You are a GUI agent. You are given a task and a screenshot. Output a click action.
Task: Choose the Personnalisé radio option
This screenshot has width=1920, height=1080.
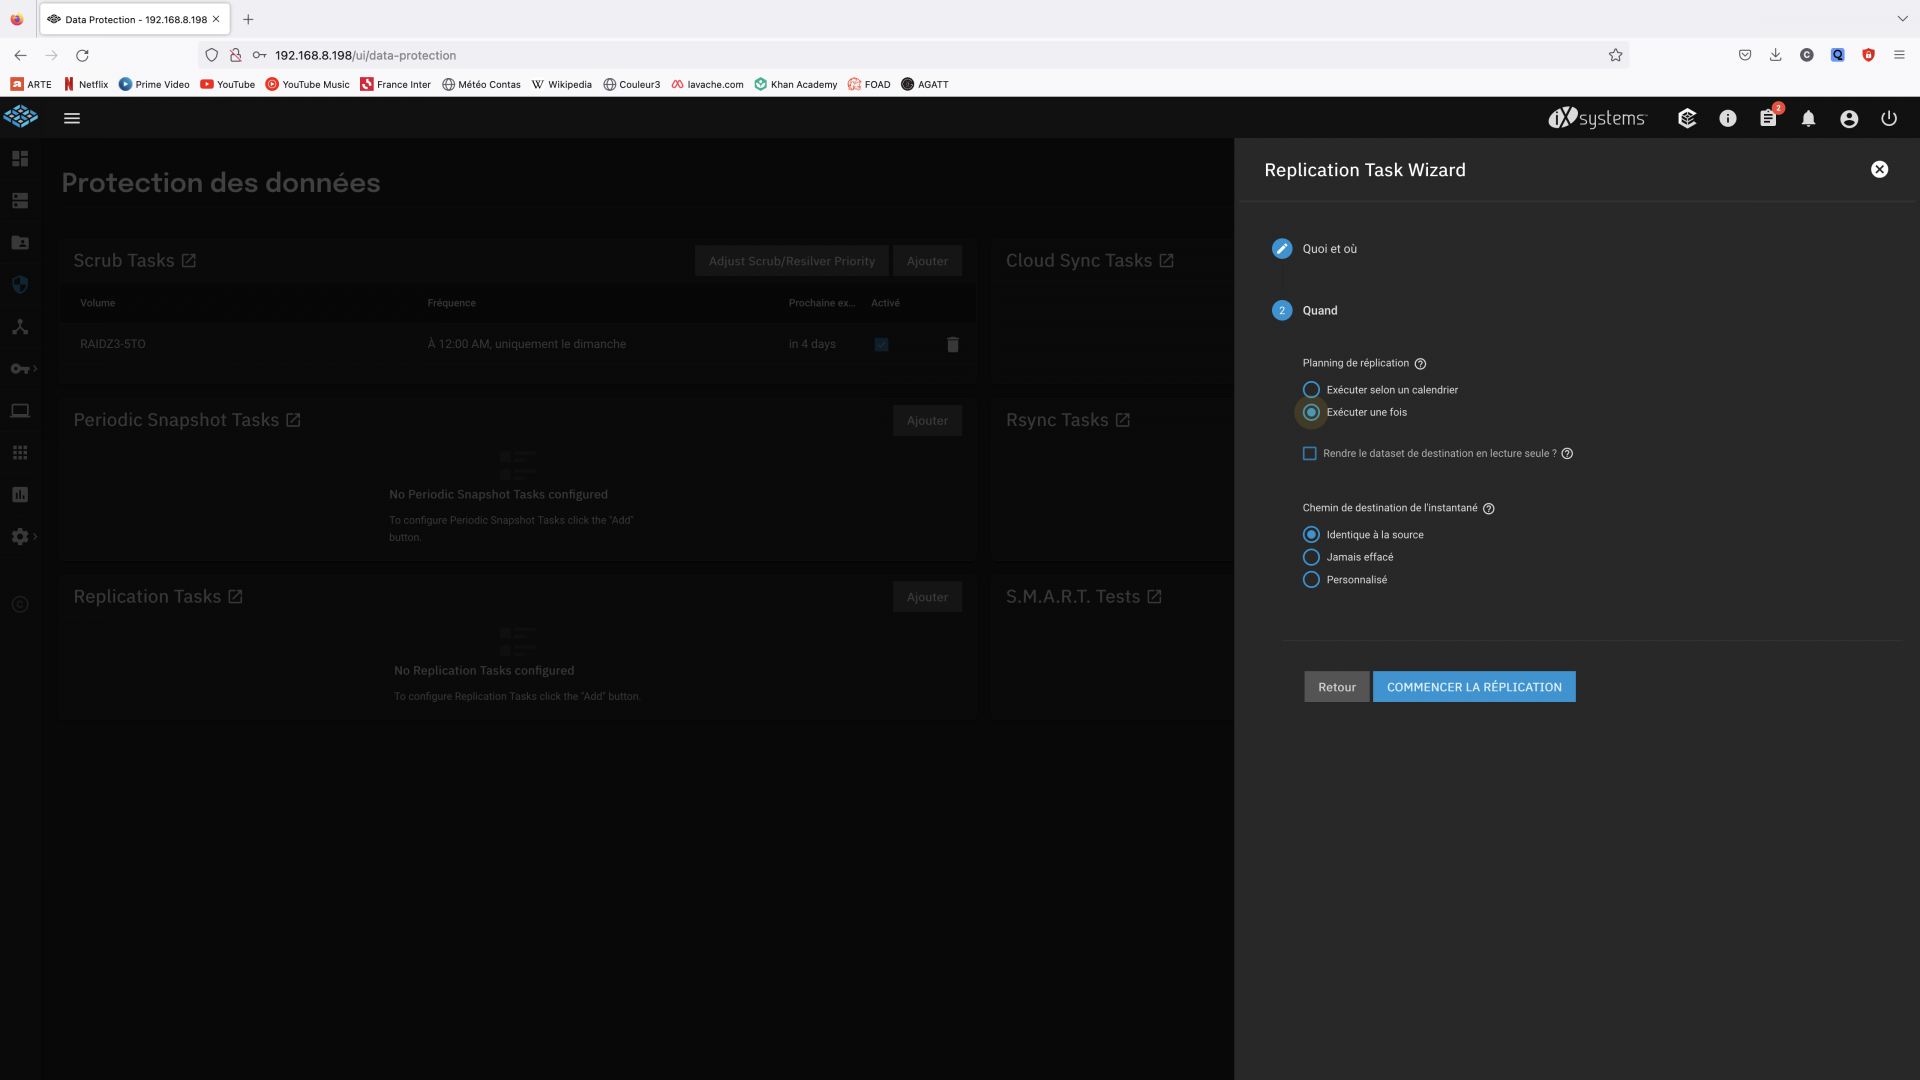click(1311, 580)
